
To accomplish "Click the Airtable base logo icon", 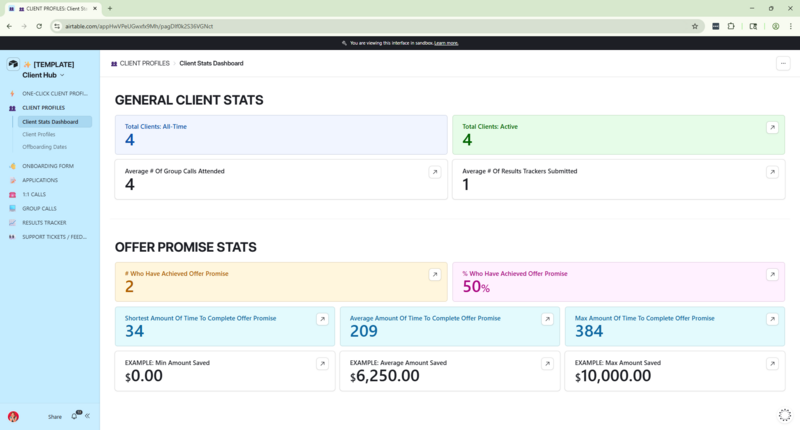I will coord(13,64).
